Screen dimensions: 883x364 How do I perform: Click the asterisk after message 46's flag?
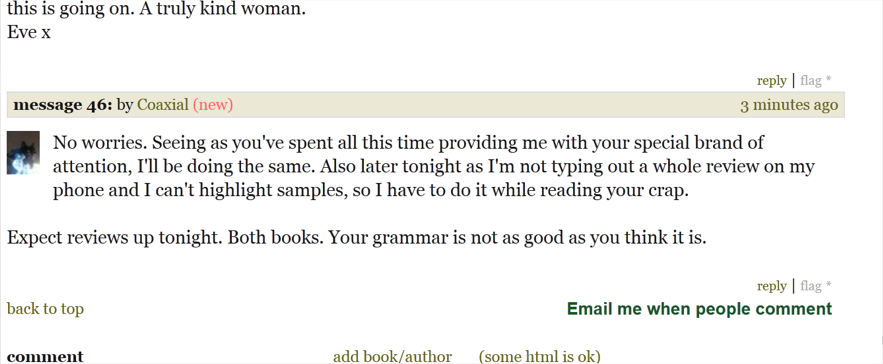tap(828, 285)
